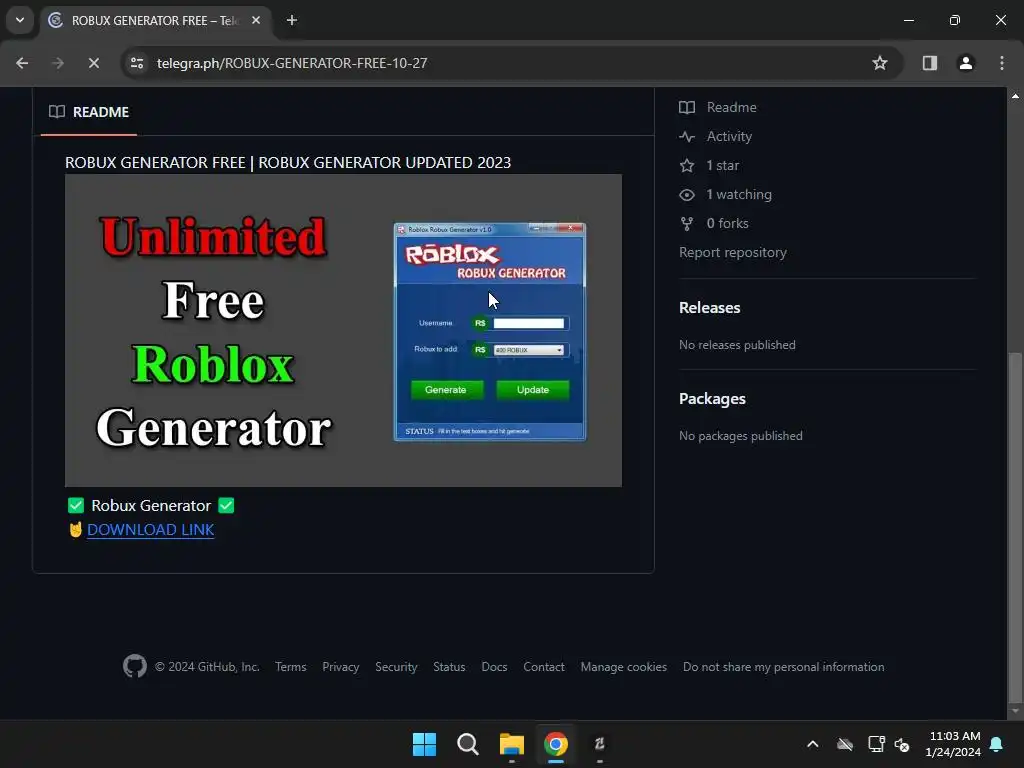Switch to the README tab
The image size is (1024, 768).
coord(89,112)
